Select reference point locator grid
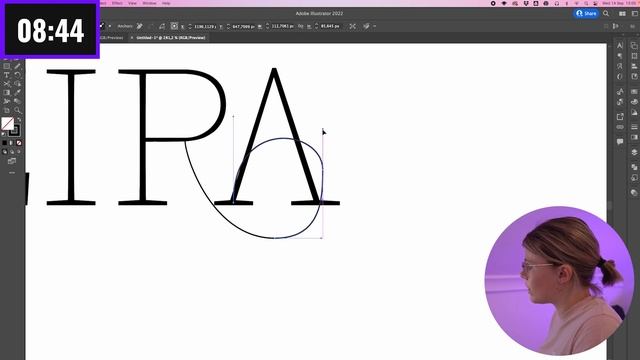Image resolution: width=640 pixels, height=360 pixels. tap(174, 26)
